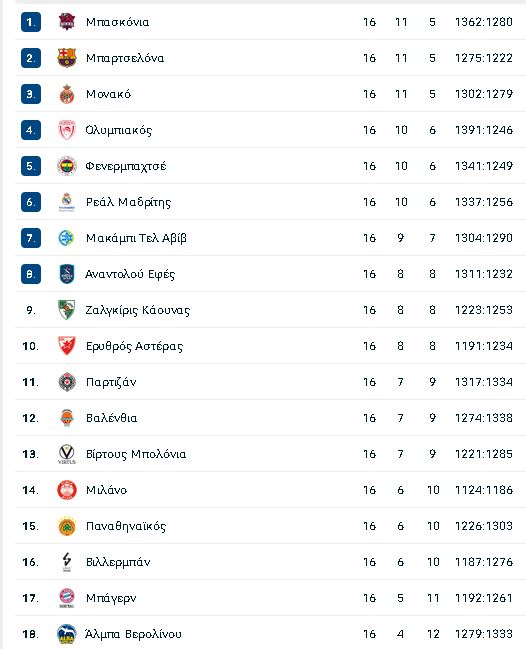Image resolution: width=526 pixels, height=649 pixels.
Task: Click the Μπαρτσελόνα club crest
Action: [67, 58]
